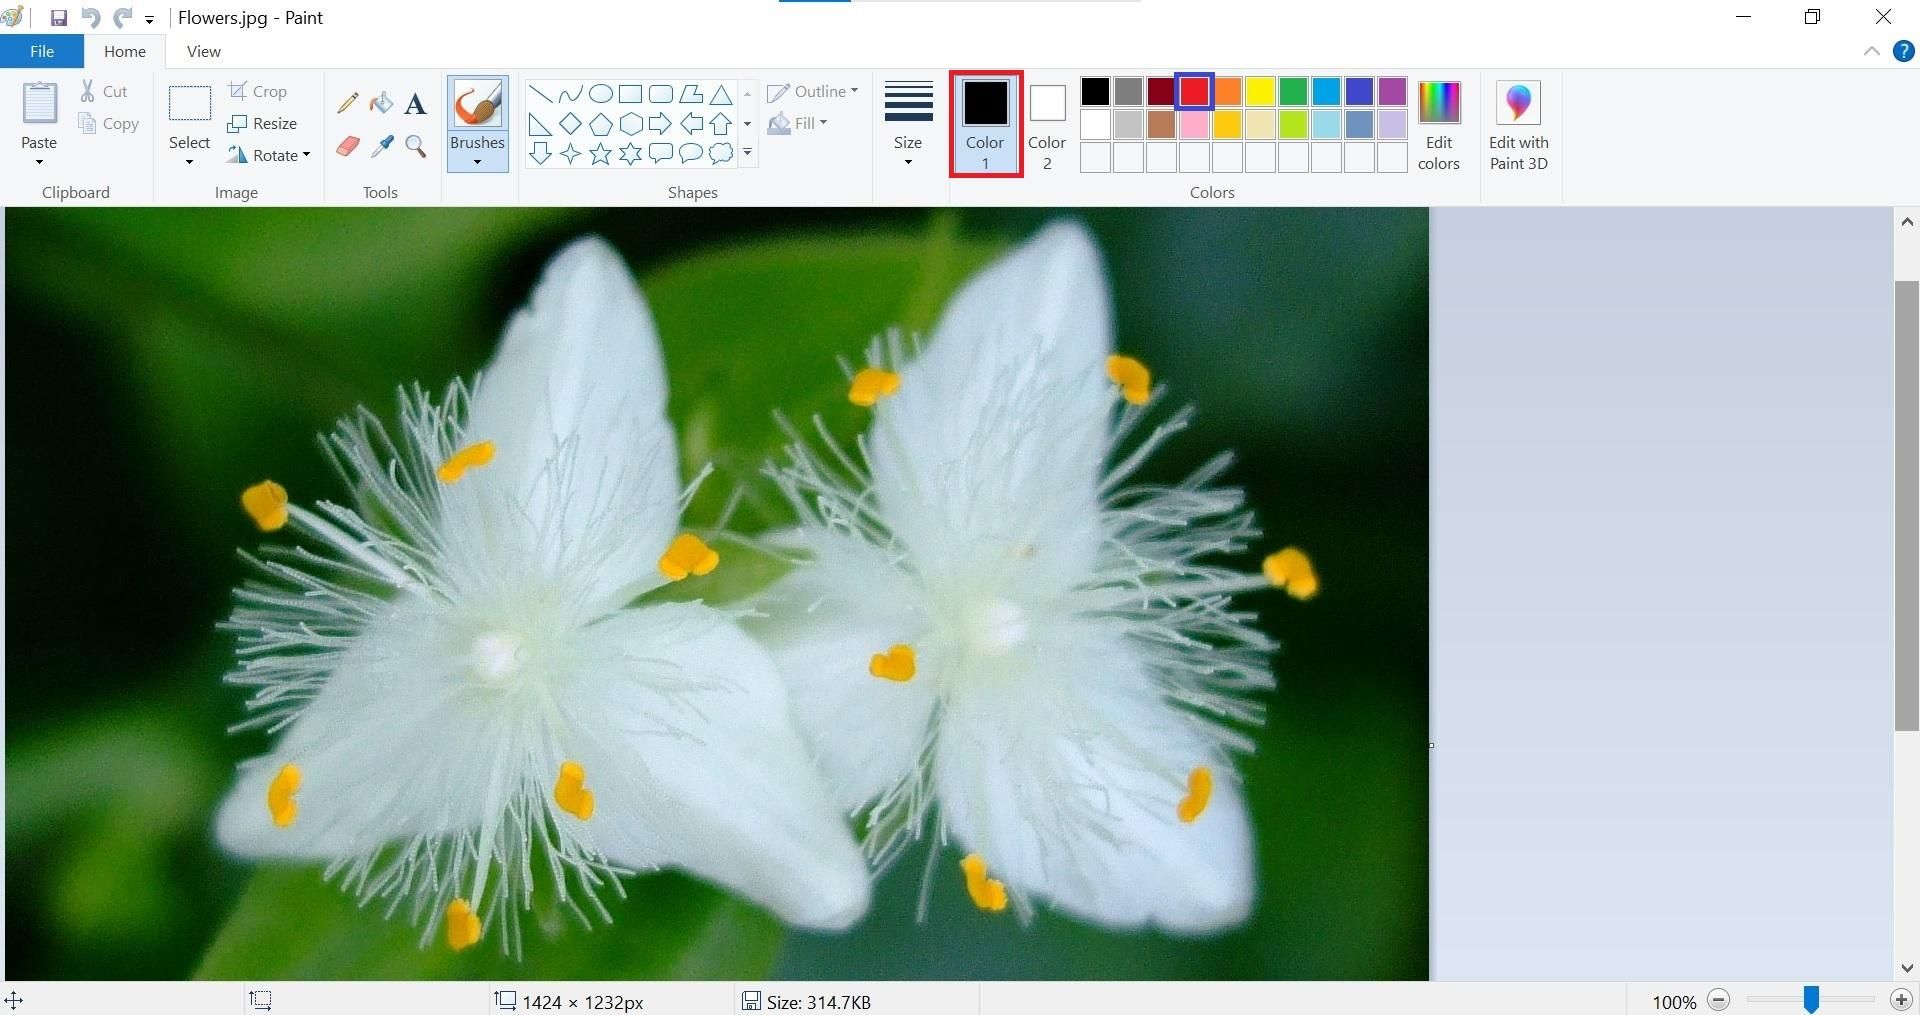Viewport: 1920px width, 1015px height.
Task: Select the Crop tool
Action: click(260, 90)
